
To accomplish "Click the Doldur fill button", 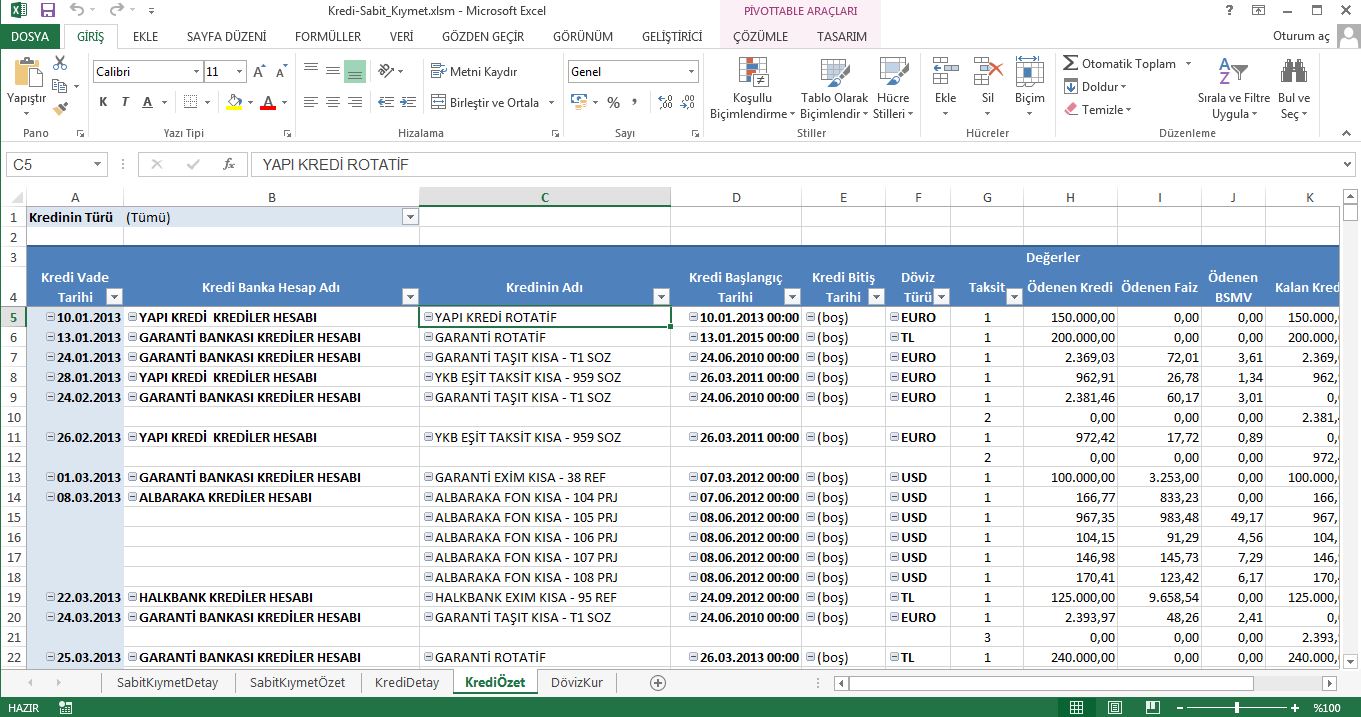I will coord(1096,87).
